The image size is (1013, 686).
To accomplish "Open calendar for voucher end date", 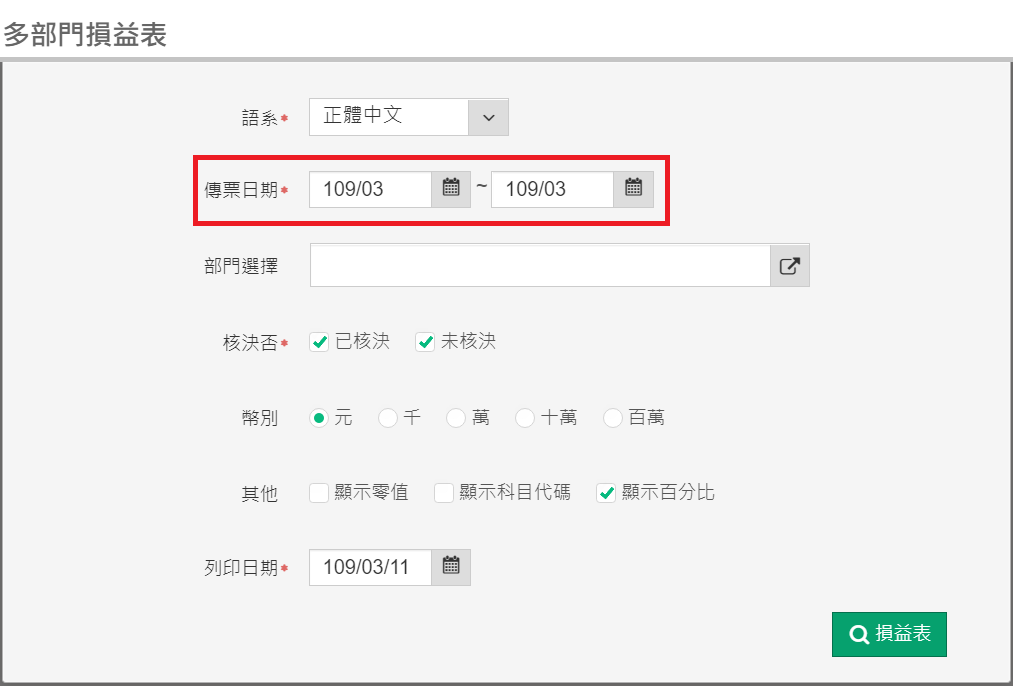I will (x=633, y=189).
